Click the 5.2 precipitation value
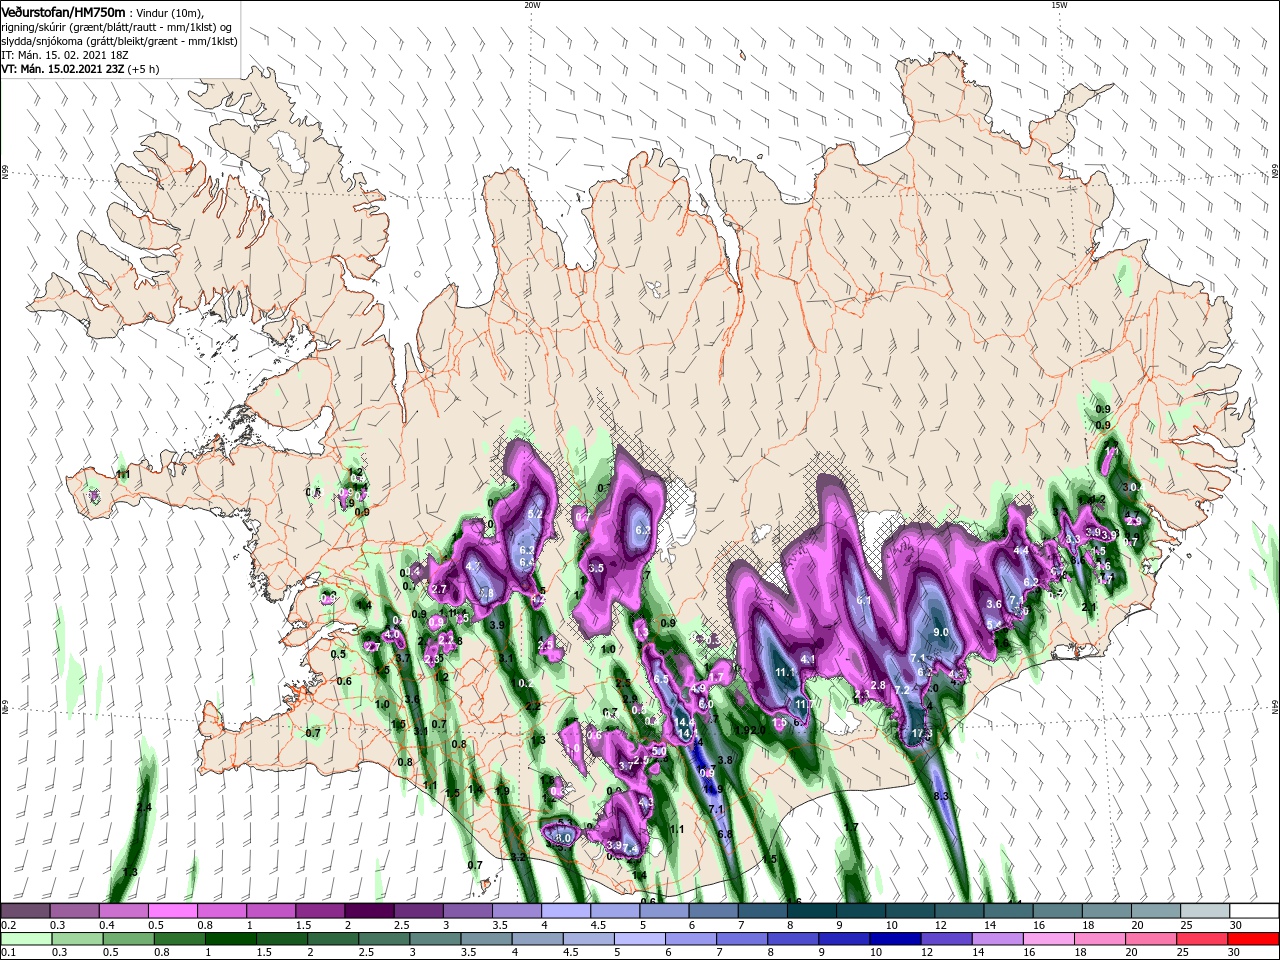This screenshot has height=960, width=1280. [535, 515]
